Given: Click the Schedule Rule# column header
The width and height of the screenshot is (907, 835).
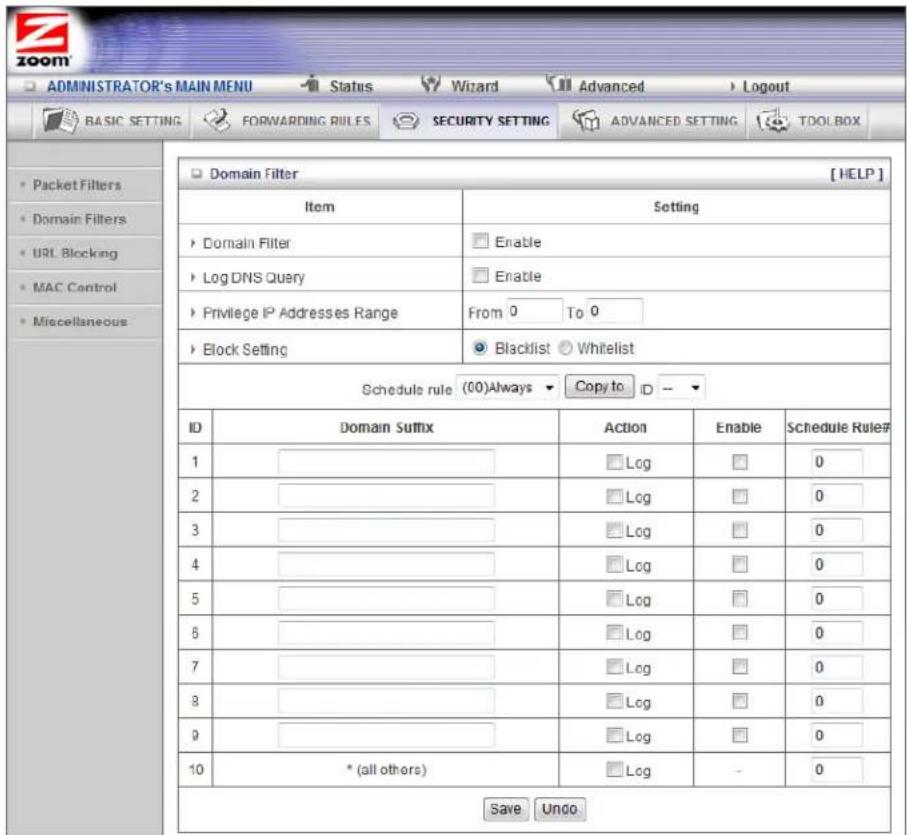Looking at the screenshot, I should click(x=838, y=427).
